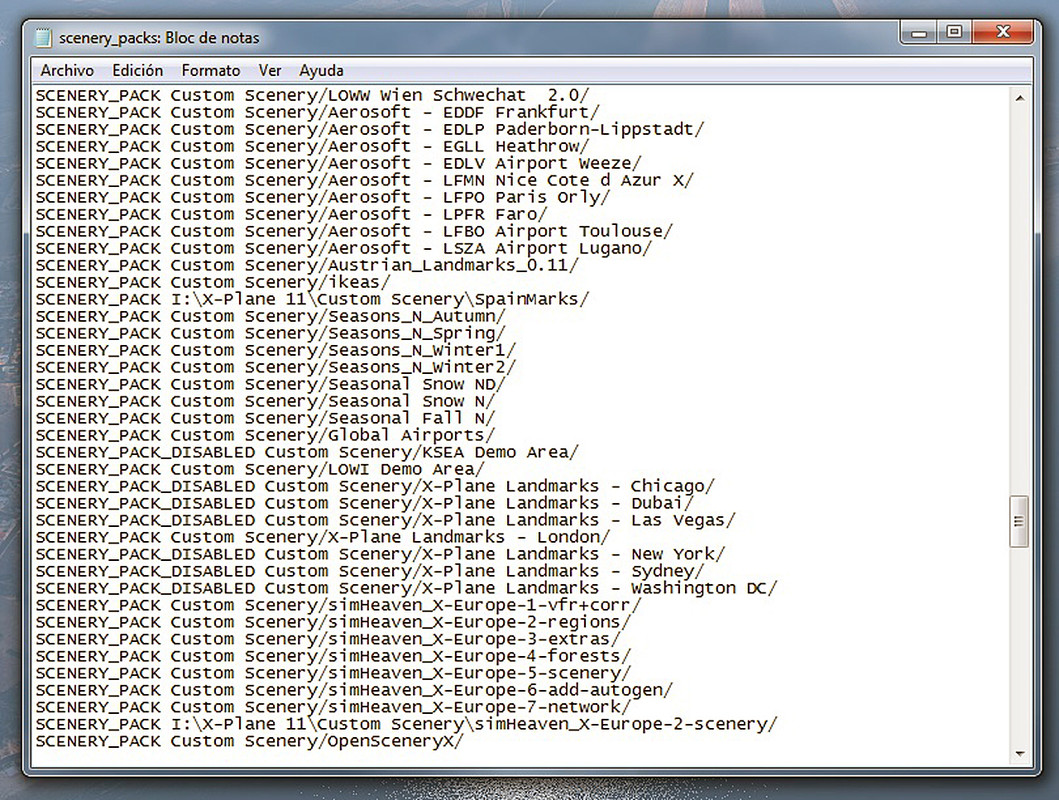Click the X-Plane Landmarks - Las Vegas line
Image resolution: width=1059 pixels, height=800 pixels.
click(386, 520)
